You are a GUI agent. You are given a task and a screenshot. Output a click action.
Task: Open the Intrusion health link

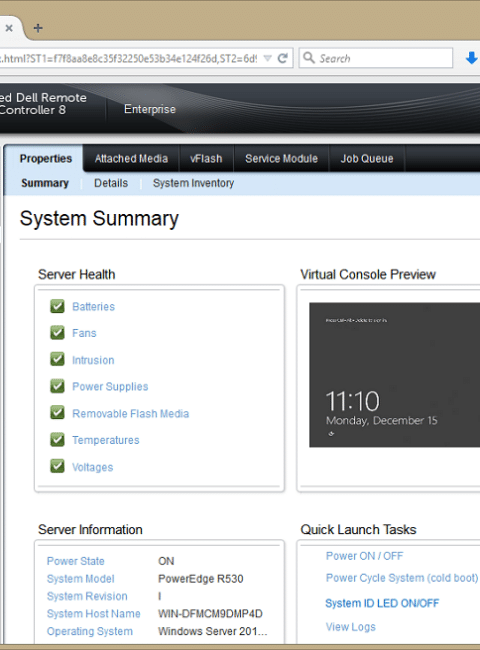(x=93, y=360)
